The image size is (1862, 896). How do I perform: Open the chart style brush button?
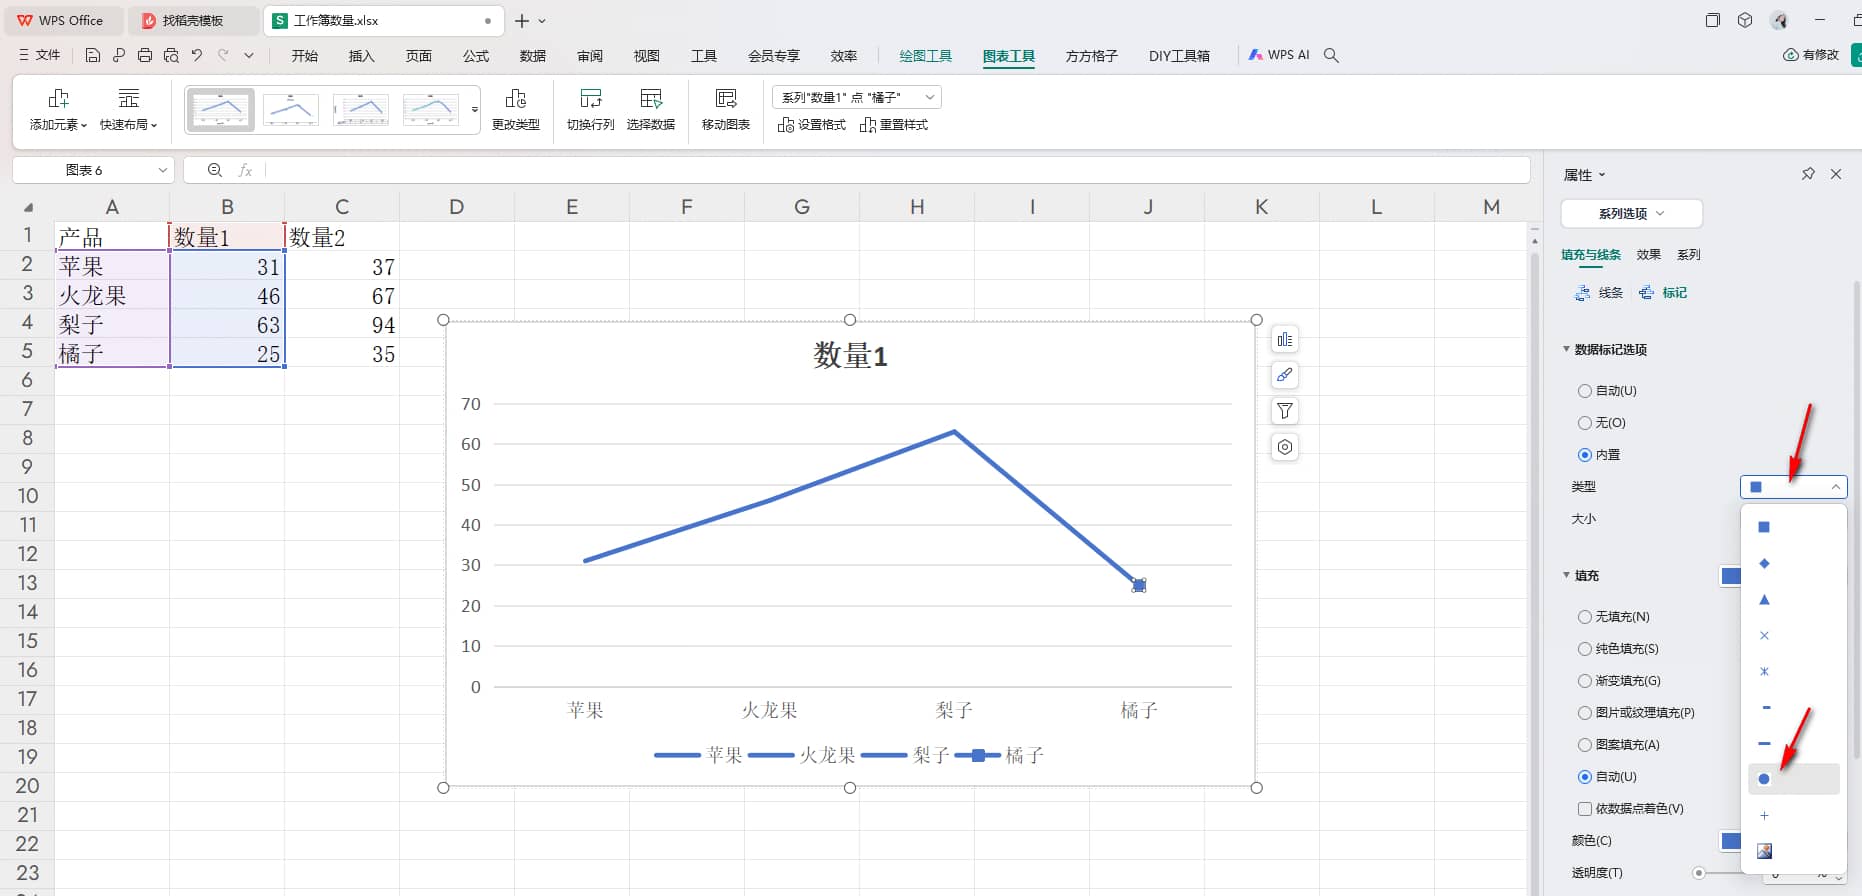tap(1285, 375)
